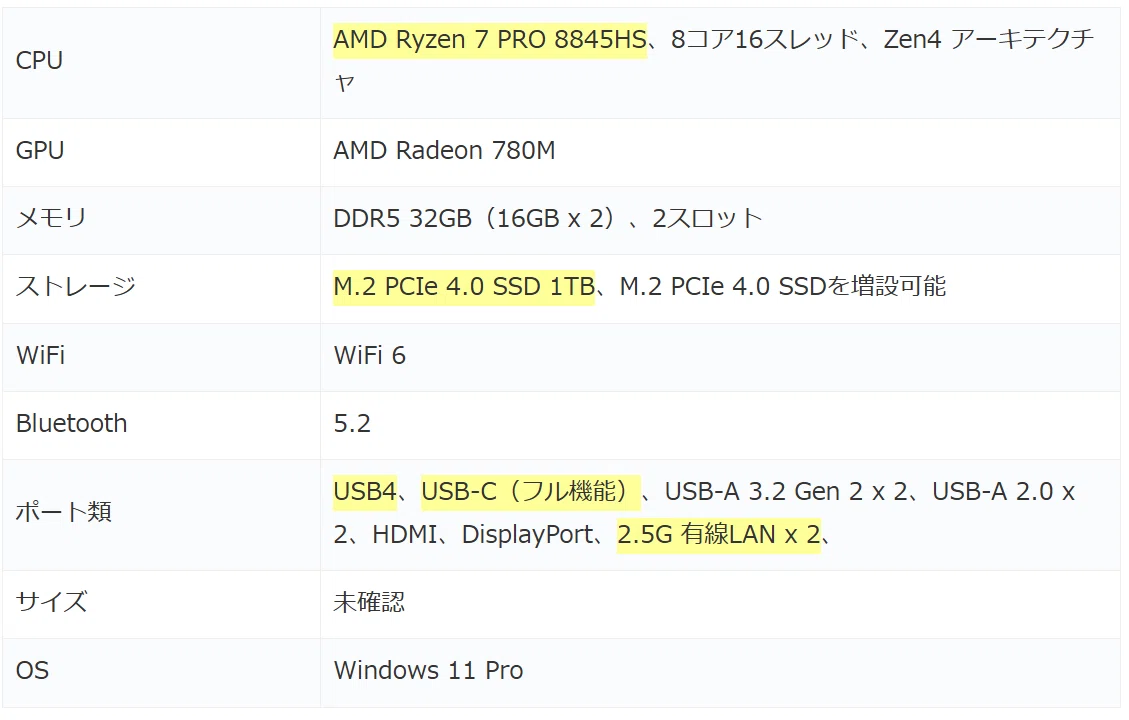Click the DisplayPort text
The width and height of the screenshot is (1129, 720).
[x=528, y=534]
